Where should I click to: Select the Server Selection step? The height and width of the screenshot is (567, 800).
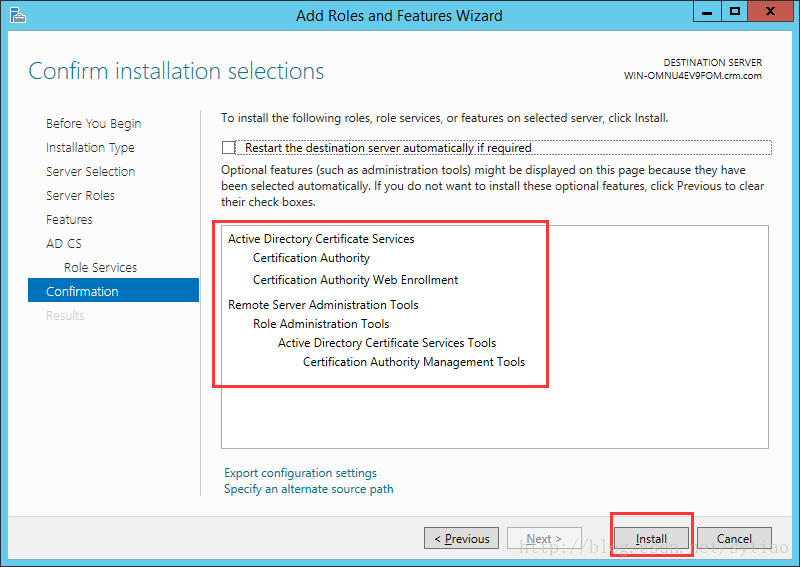click(90, 171)
